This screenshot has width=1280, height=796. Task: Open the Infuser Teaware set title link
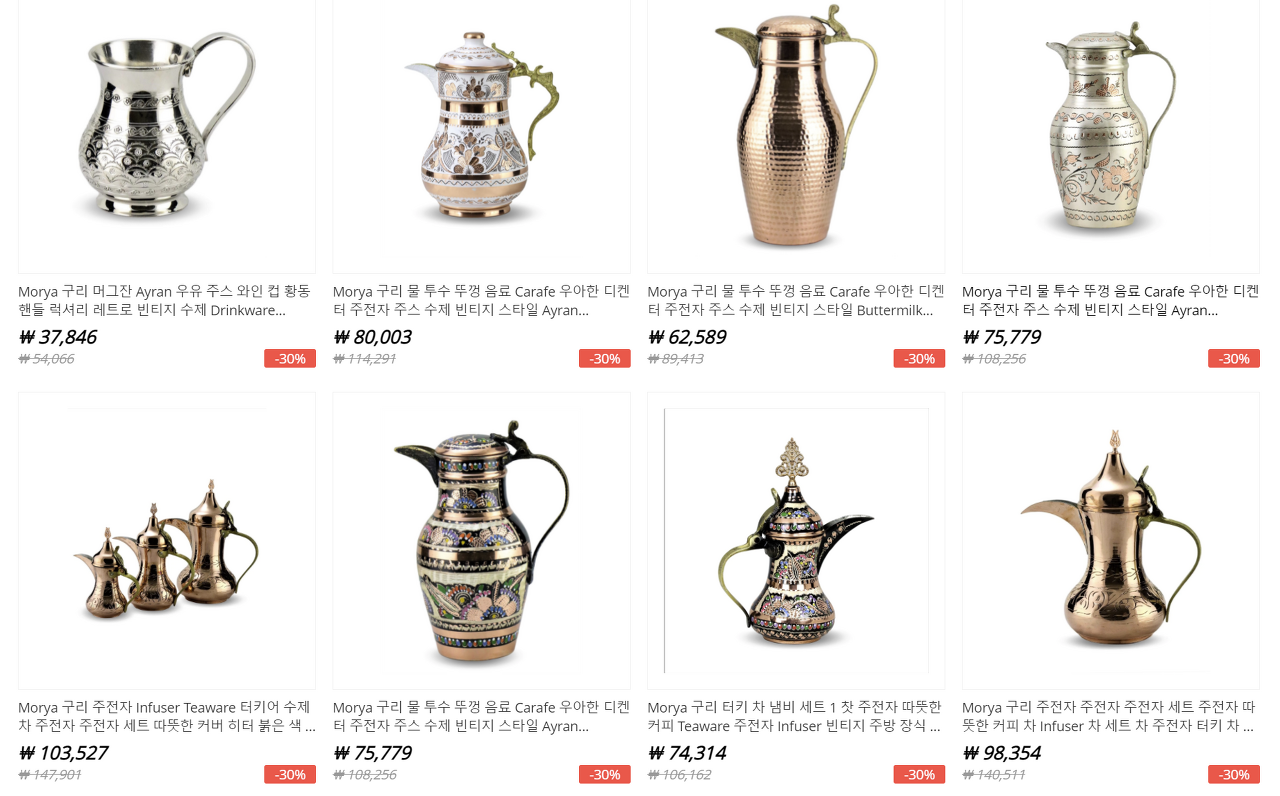[x=166, y=717]
